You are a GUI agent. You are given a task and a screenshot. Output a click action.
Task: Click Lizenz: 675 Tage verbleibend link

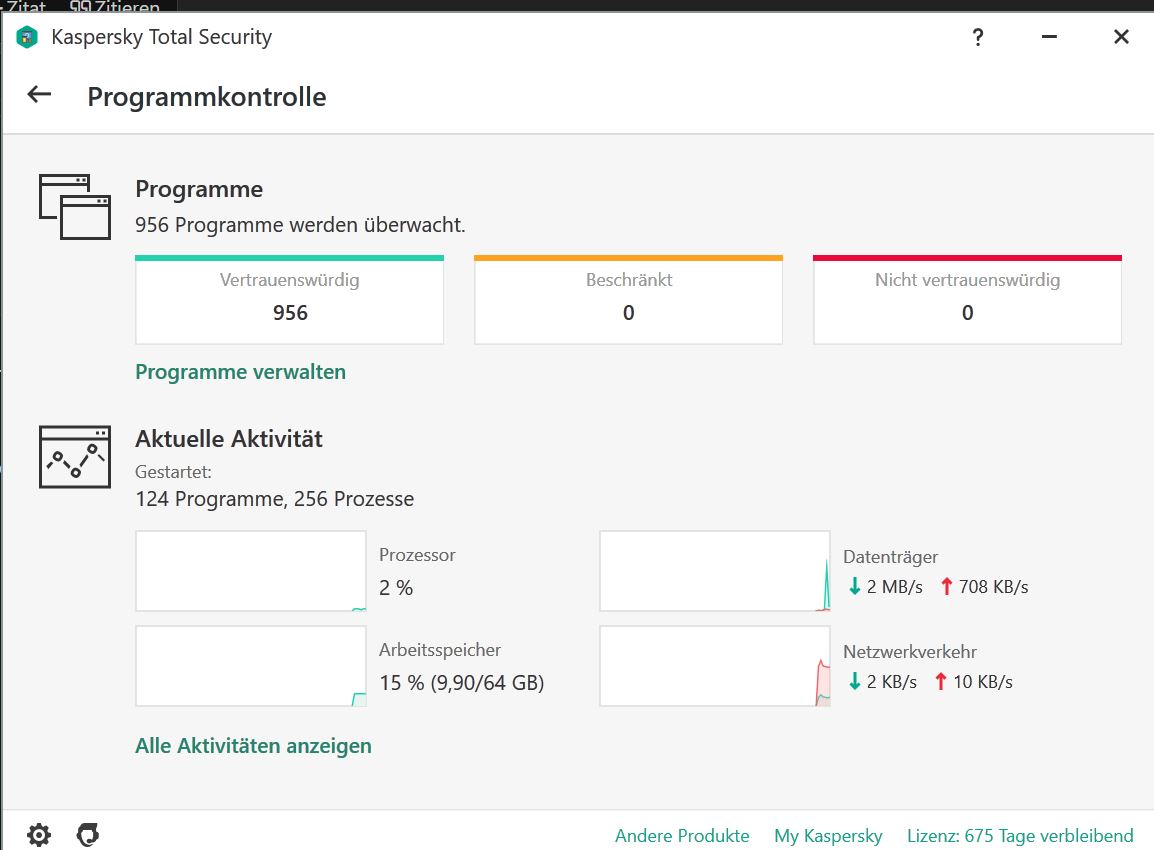point(1020,836)
